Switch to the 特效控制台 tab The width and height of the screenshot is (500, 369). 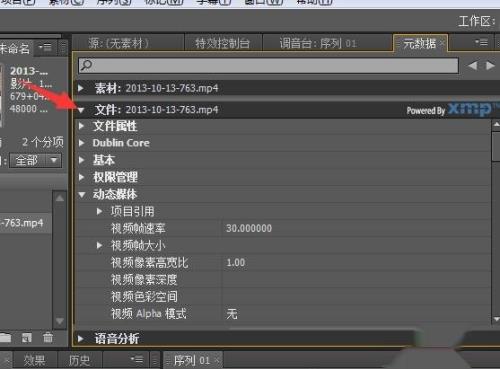pos(222,43)
